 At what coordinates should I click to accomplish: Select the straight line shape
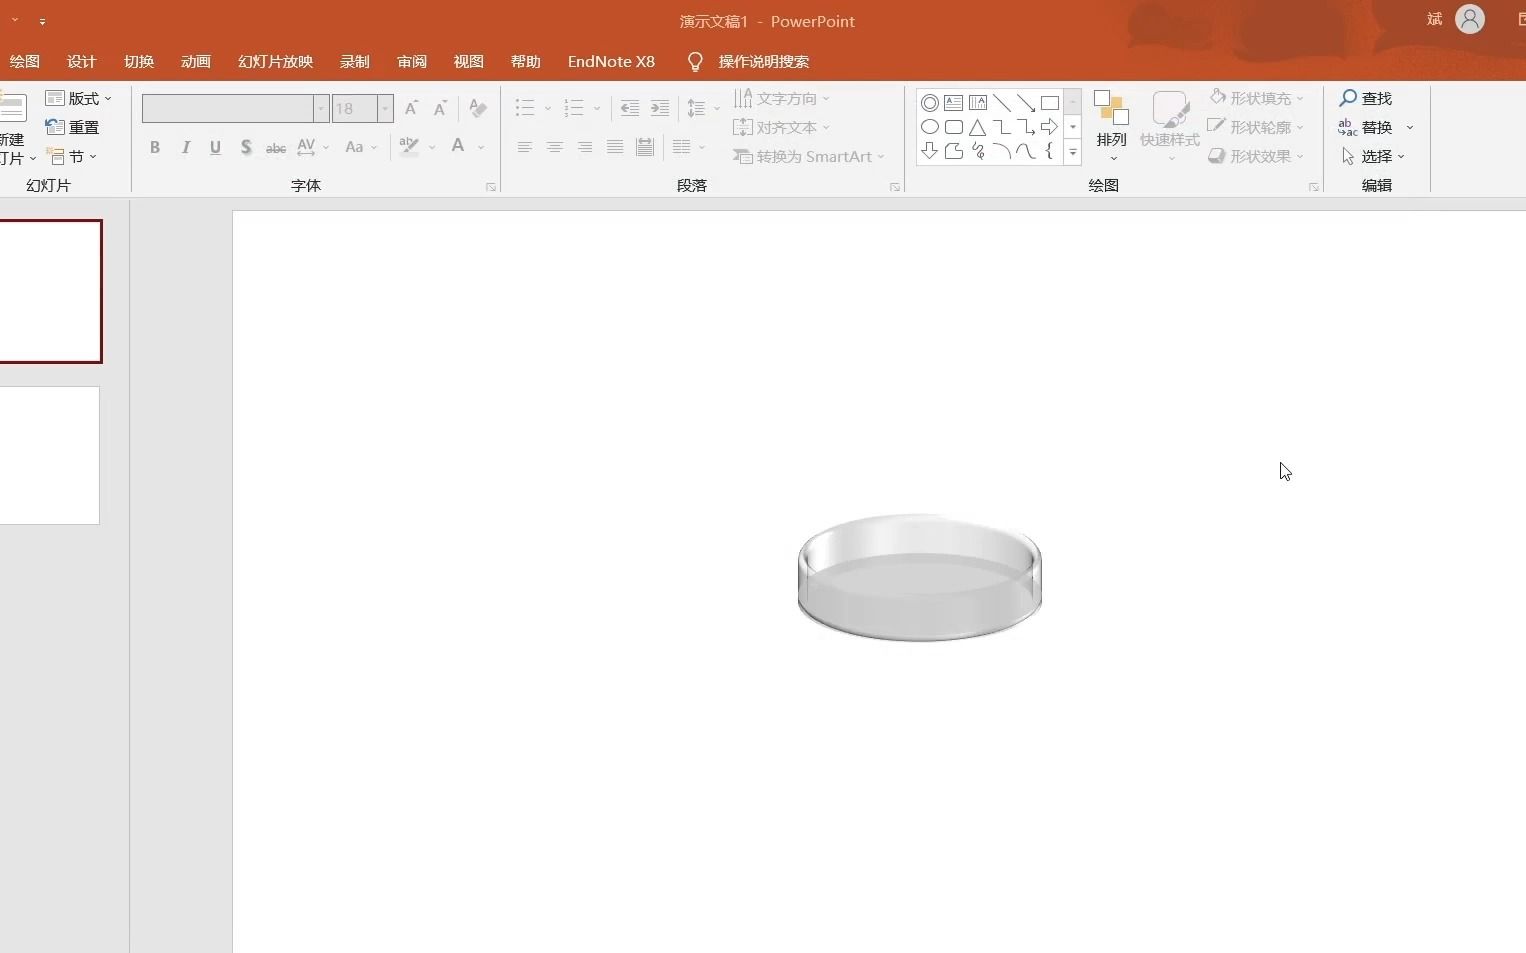coord(1002,103)
